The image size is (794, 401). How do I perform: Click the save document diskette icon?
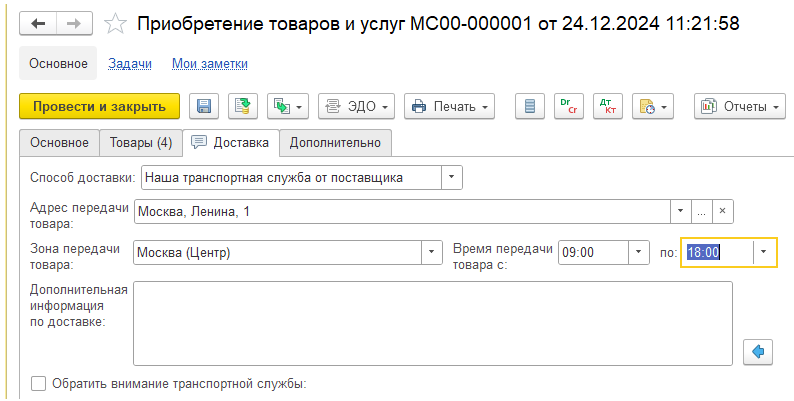pos(204,106)
